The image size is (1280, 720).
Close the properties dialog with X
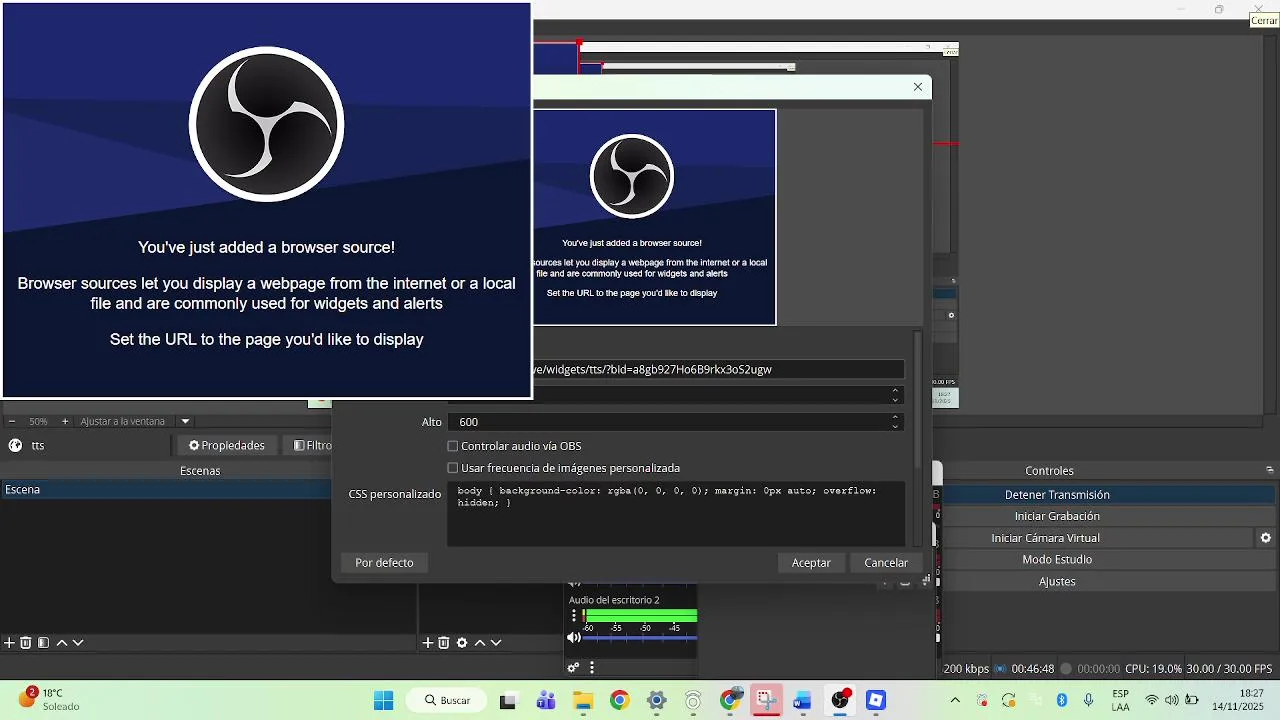pos(918,87)
